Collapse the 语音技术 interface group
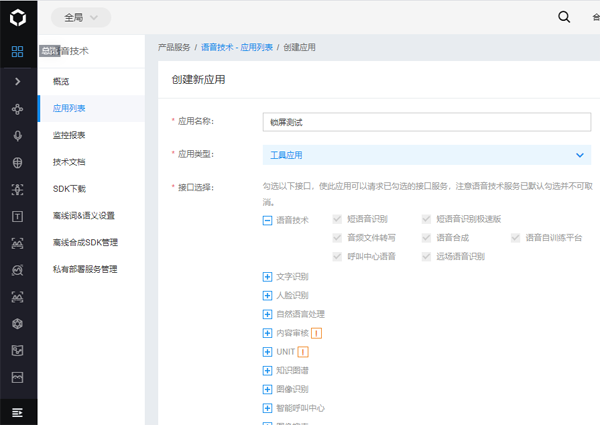 (x=267, y=220)
